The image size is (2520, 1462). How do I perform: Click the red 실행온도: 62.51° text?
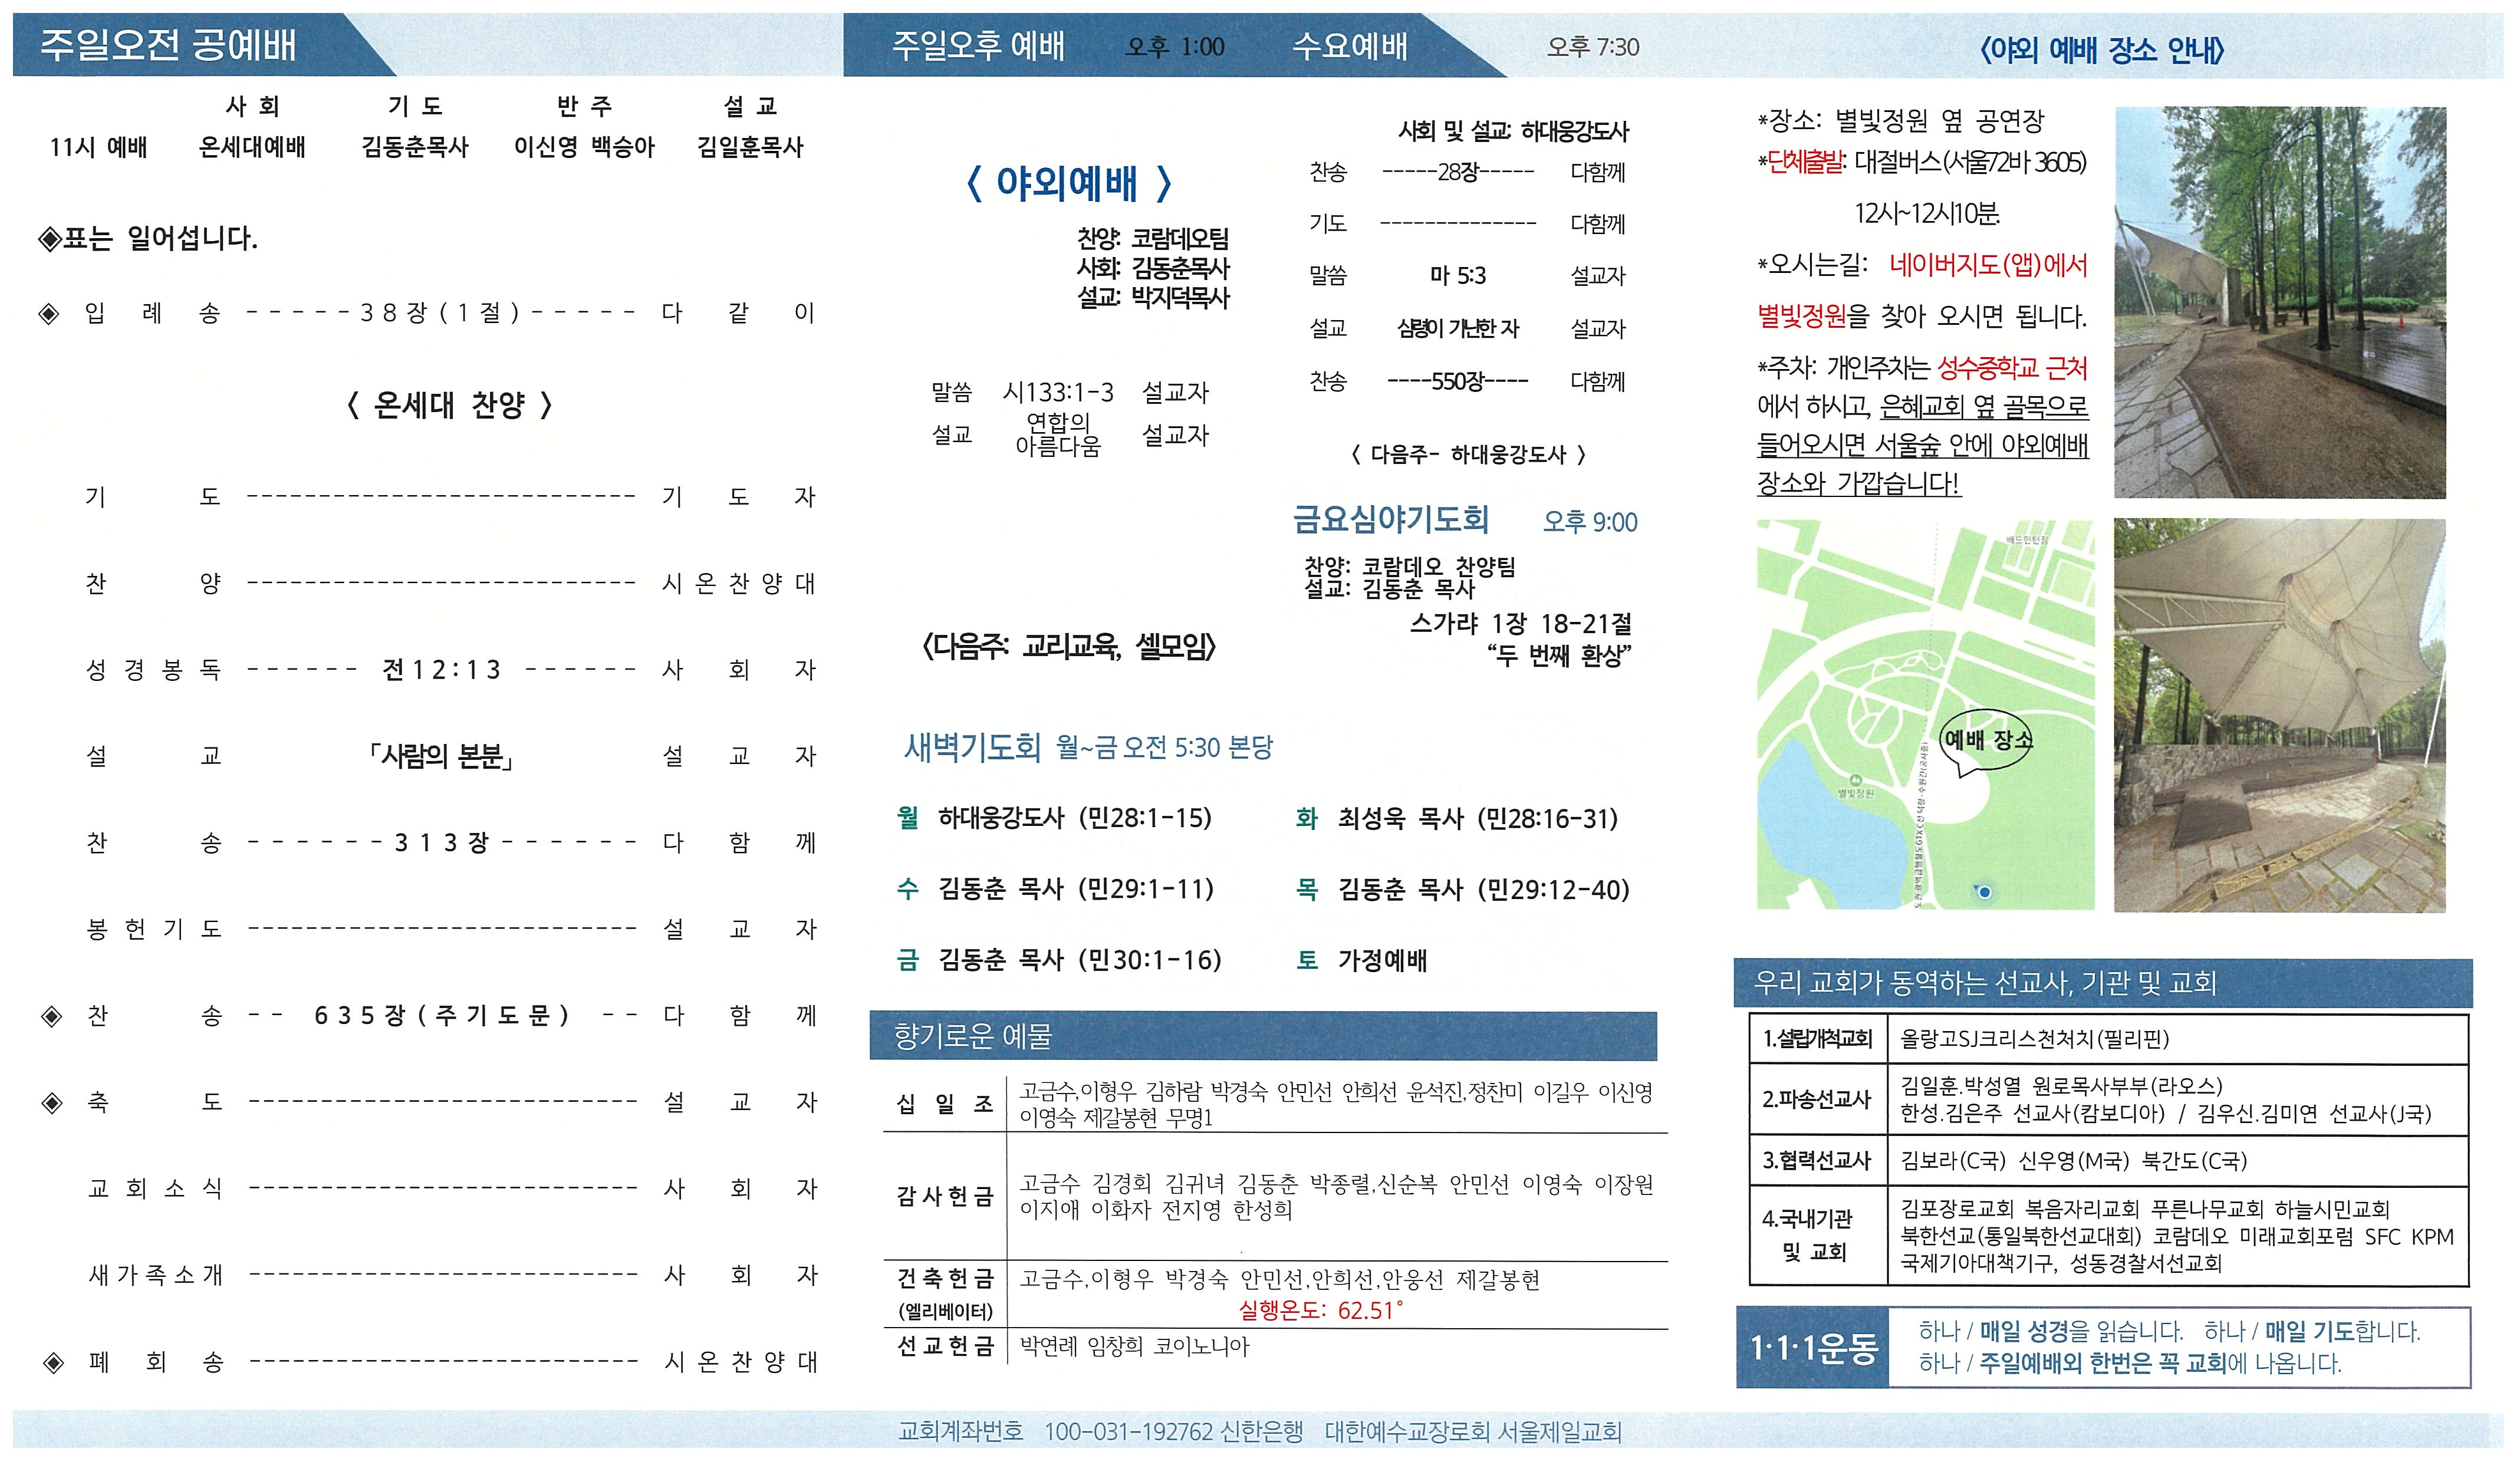pyautogui.click(x=1321, y=1311)
